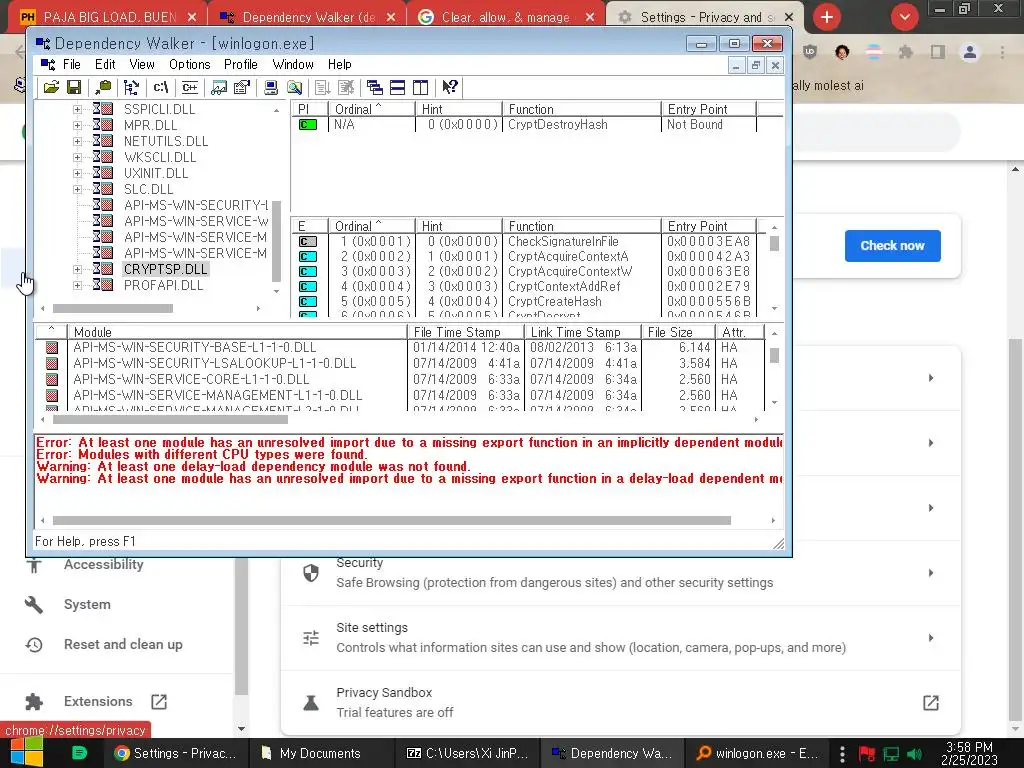Click the Check now button

tap(892, 246)
